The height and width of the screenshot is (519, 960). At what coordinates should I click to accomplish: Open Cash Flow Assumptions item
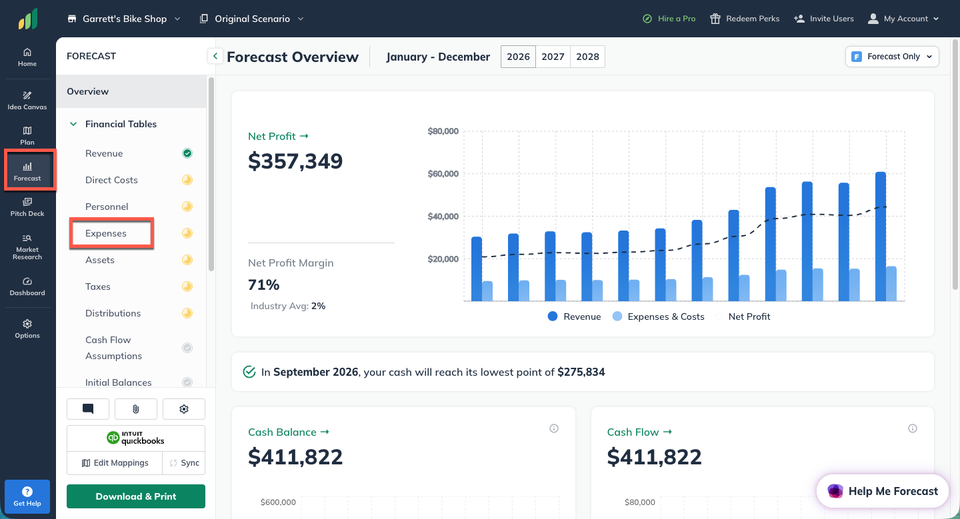click(x=114, y=348)
